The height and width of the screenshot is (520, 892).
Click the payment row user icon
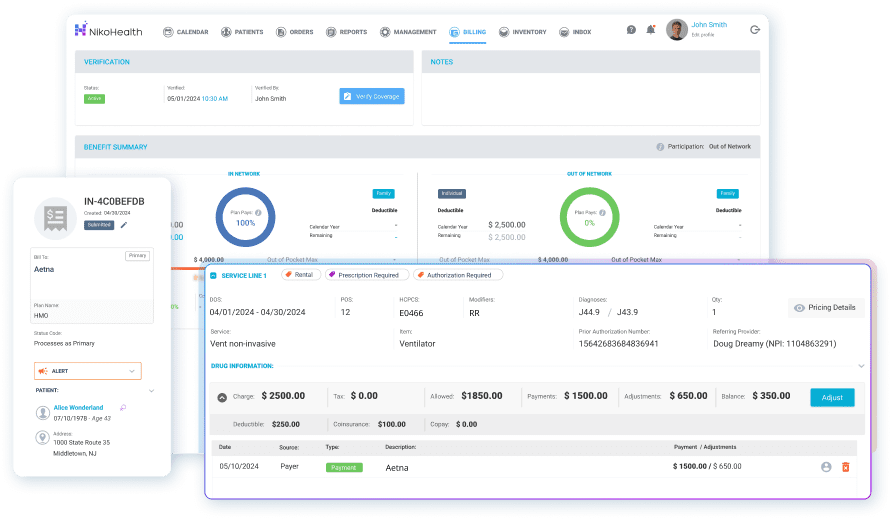coord(826,467)
